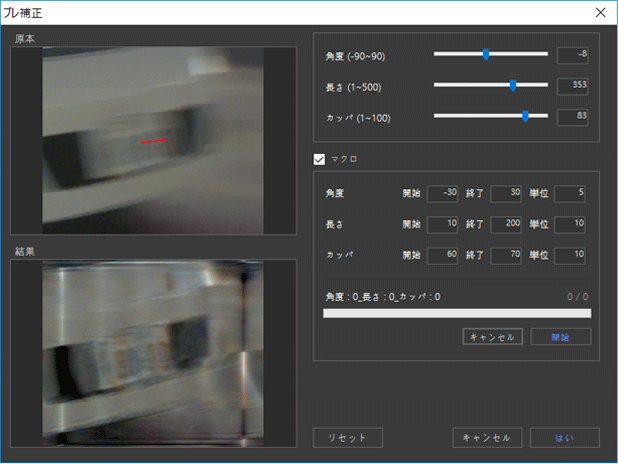Click the macro 角度 開始 field
The width and height of the screenshot is (618, 464).
coord(442,193)
